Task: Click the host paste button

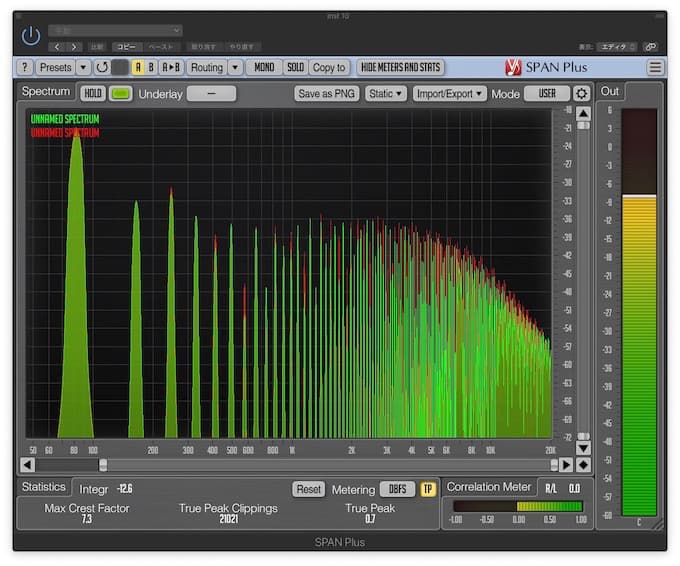Action: pos(160,46)
